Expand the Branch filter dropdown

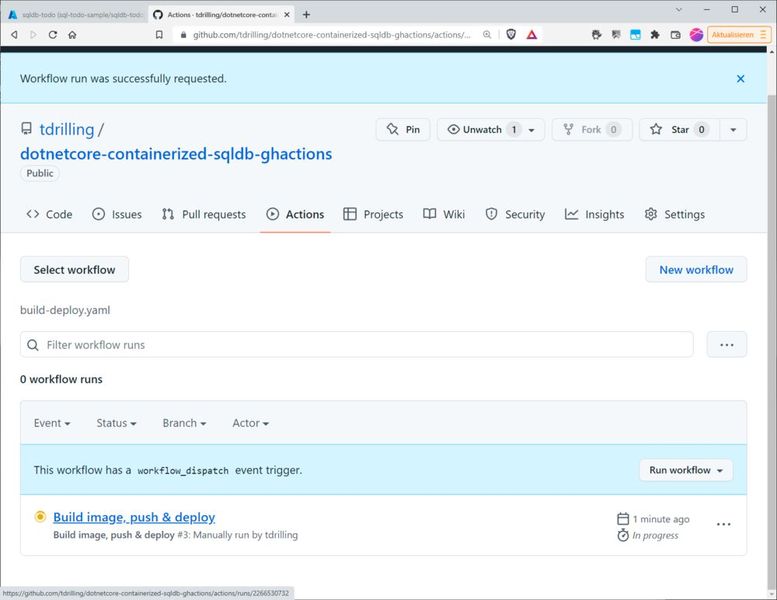click(184, 424)
